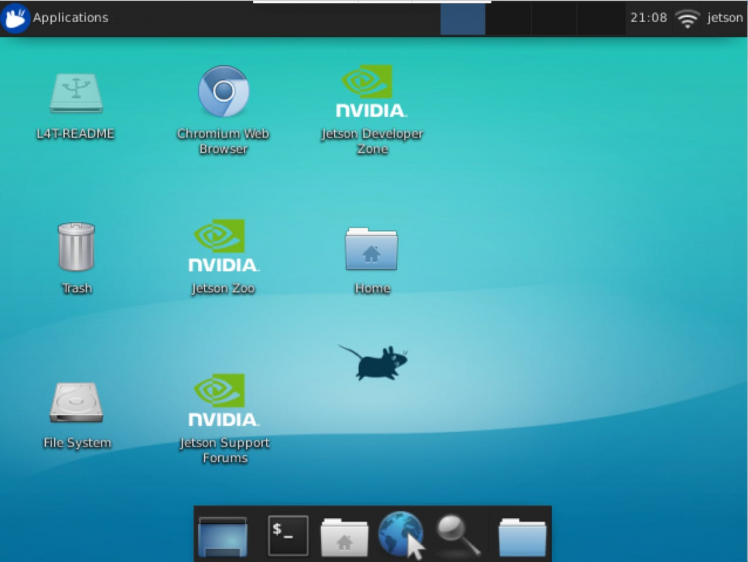Screen dimensions: 748x562
Task: Open the folder icon in dock
Action: 522,537
